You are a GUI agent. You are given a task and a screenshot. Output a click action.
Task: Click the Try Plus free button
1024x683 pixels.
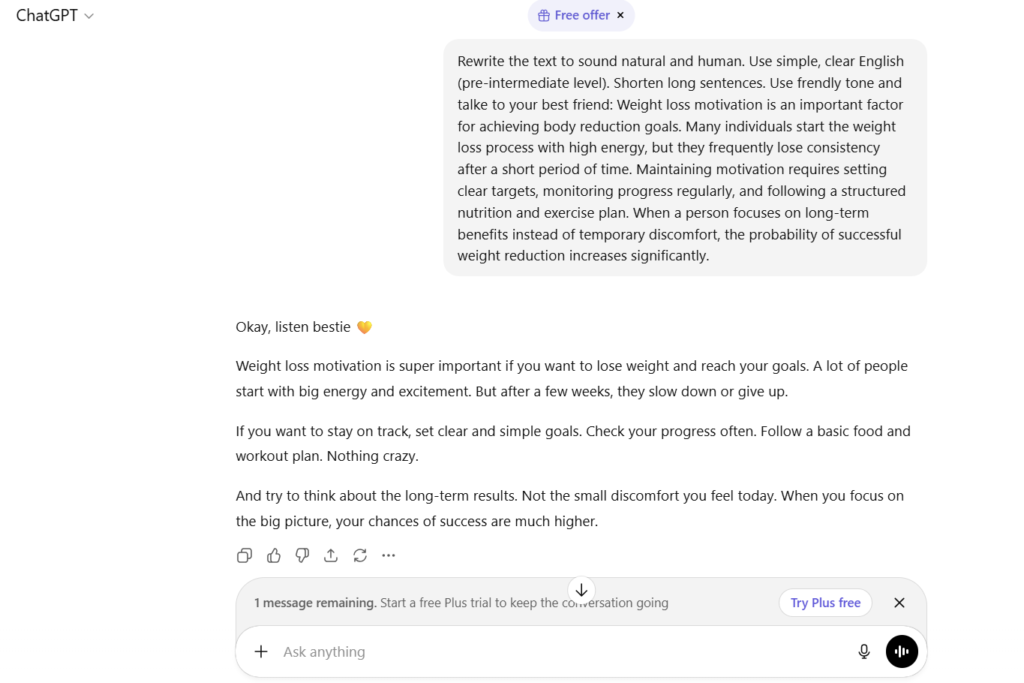pos(825,603)
